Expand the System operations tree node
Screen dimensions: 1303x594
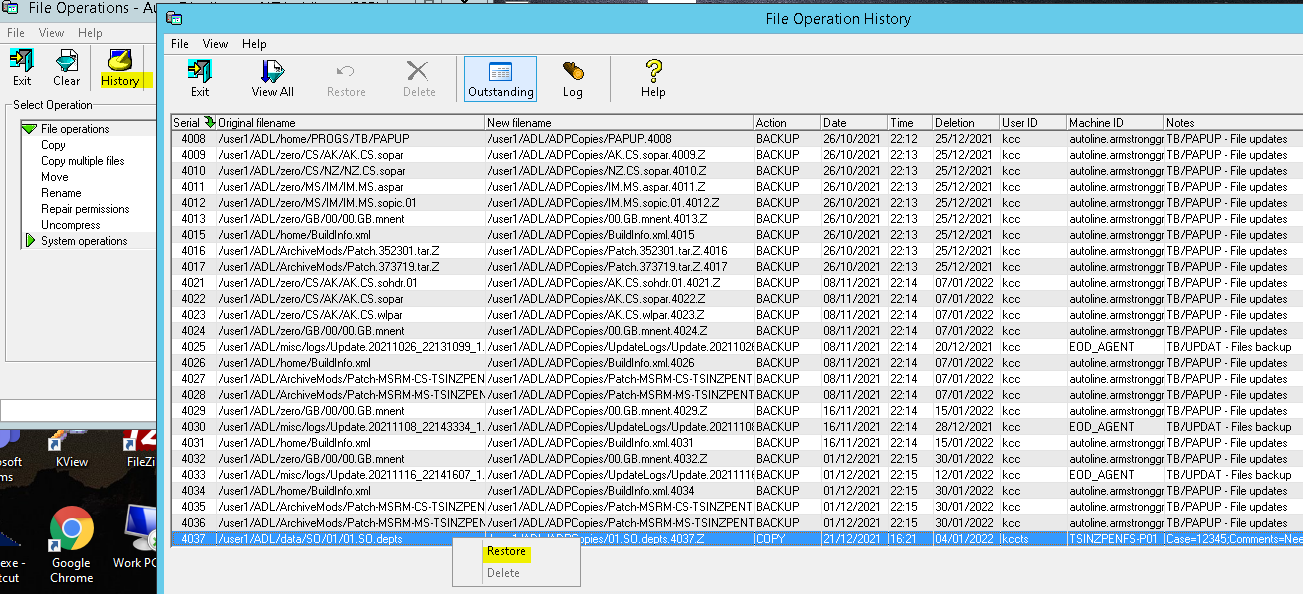[29, 241]
